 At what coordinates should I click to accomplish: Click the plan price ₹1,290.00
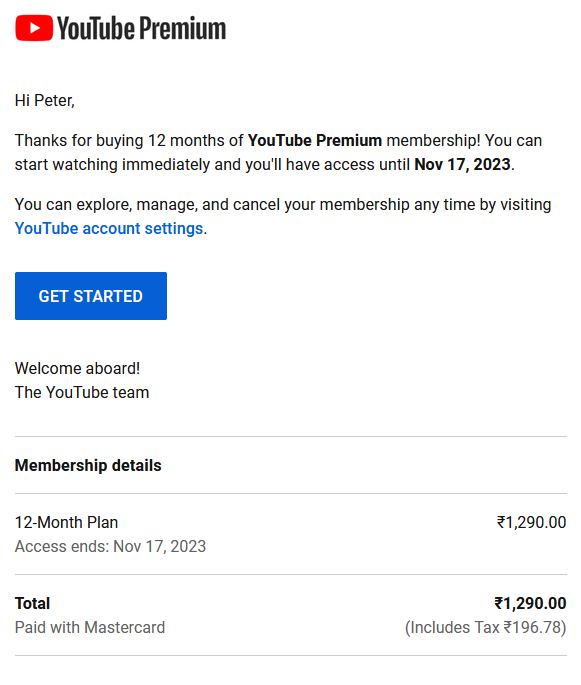tap(531, 522)
